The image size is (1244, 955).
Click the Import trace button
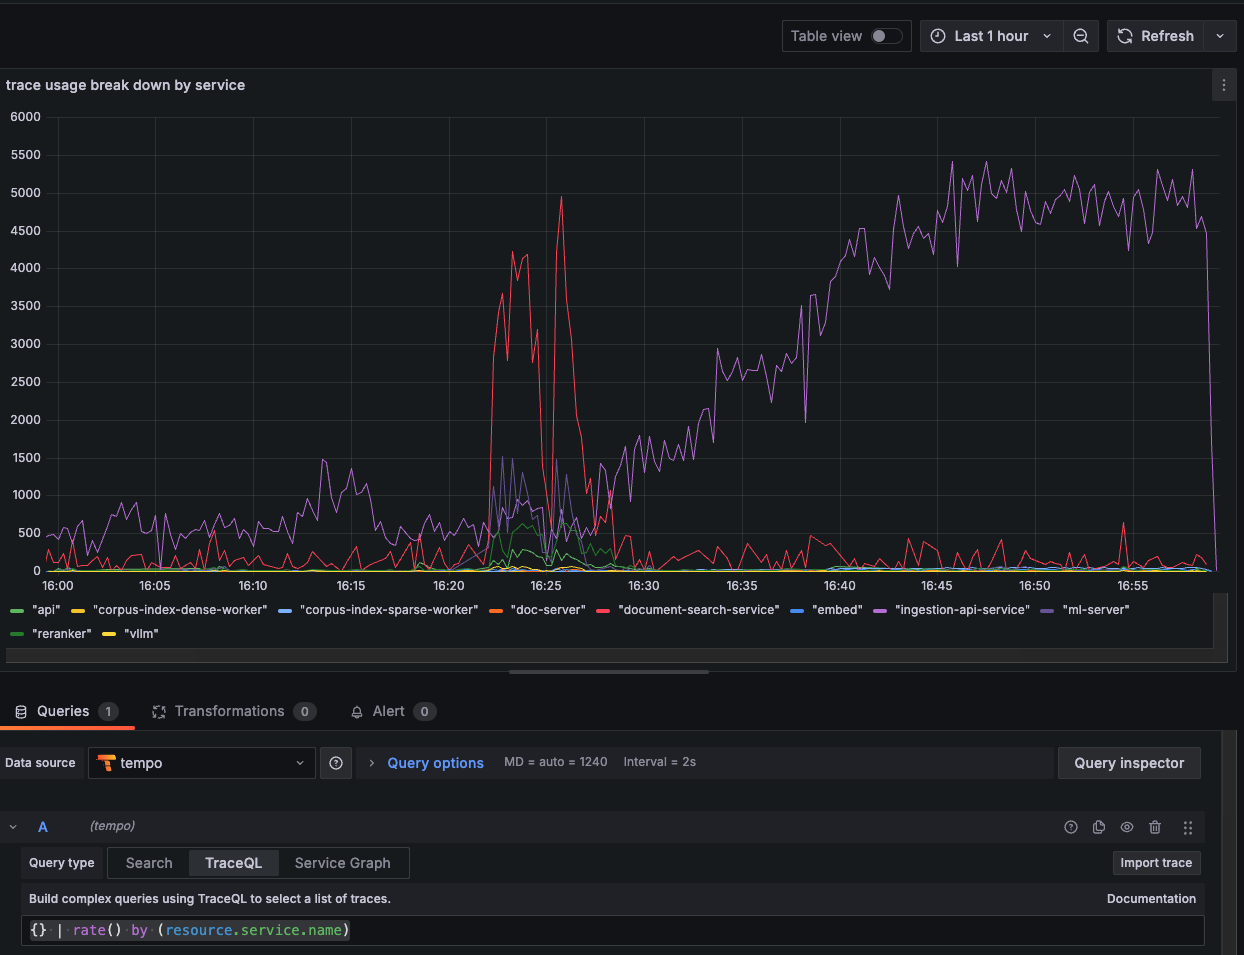pyautogui.click(x=1155, y=863)
